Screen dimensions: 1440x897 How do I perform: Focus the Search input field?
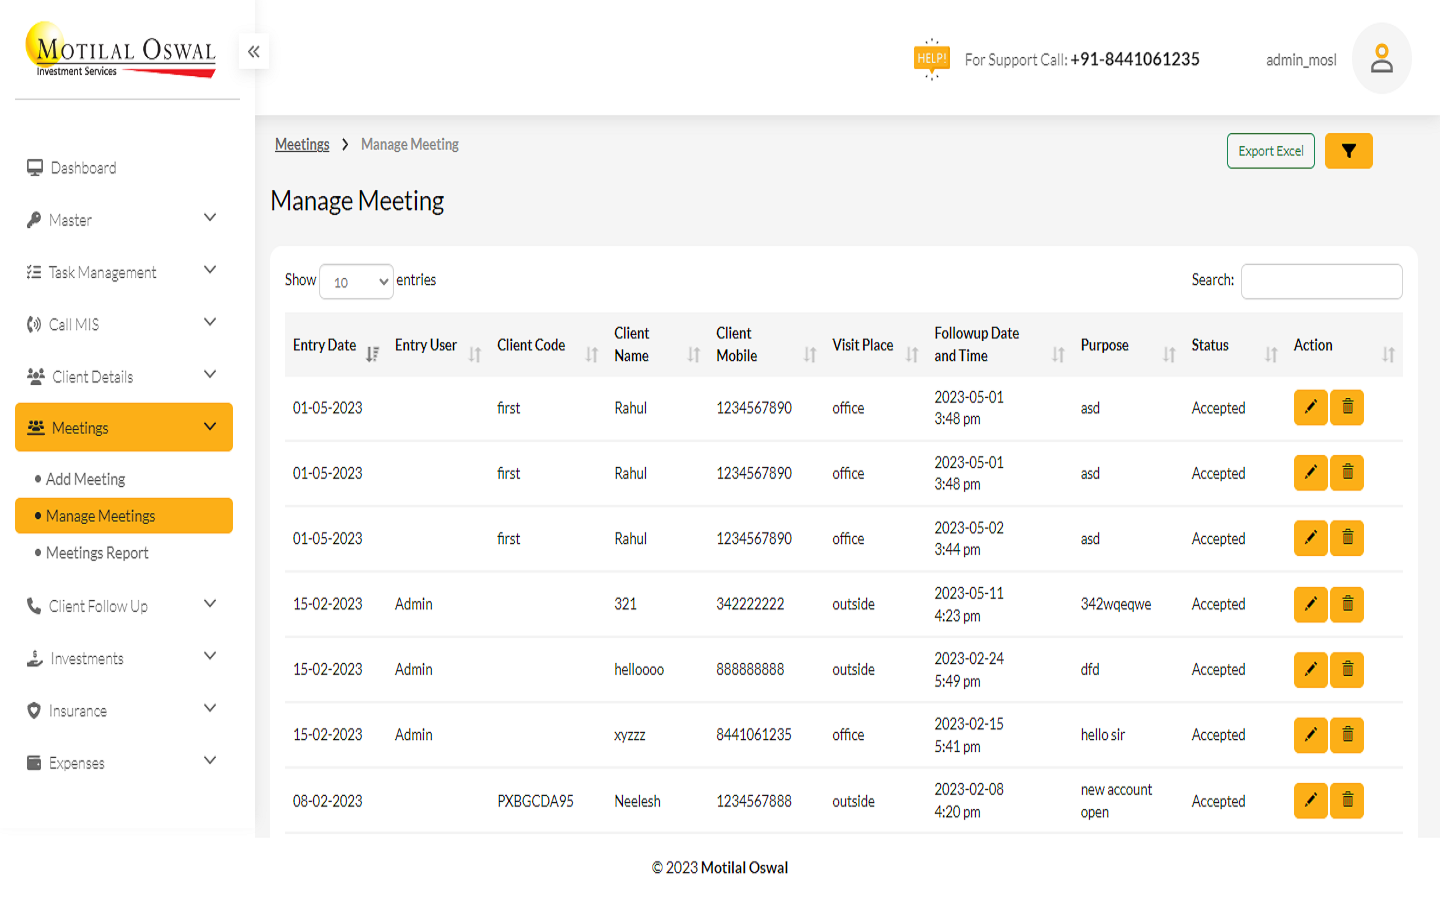click(x=1321, y=281)
